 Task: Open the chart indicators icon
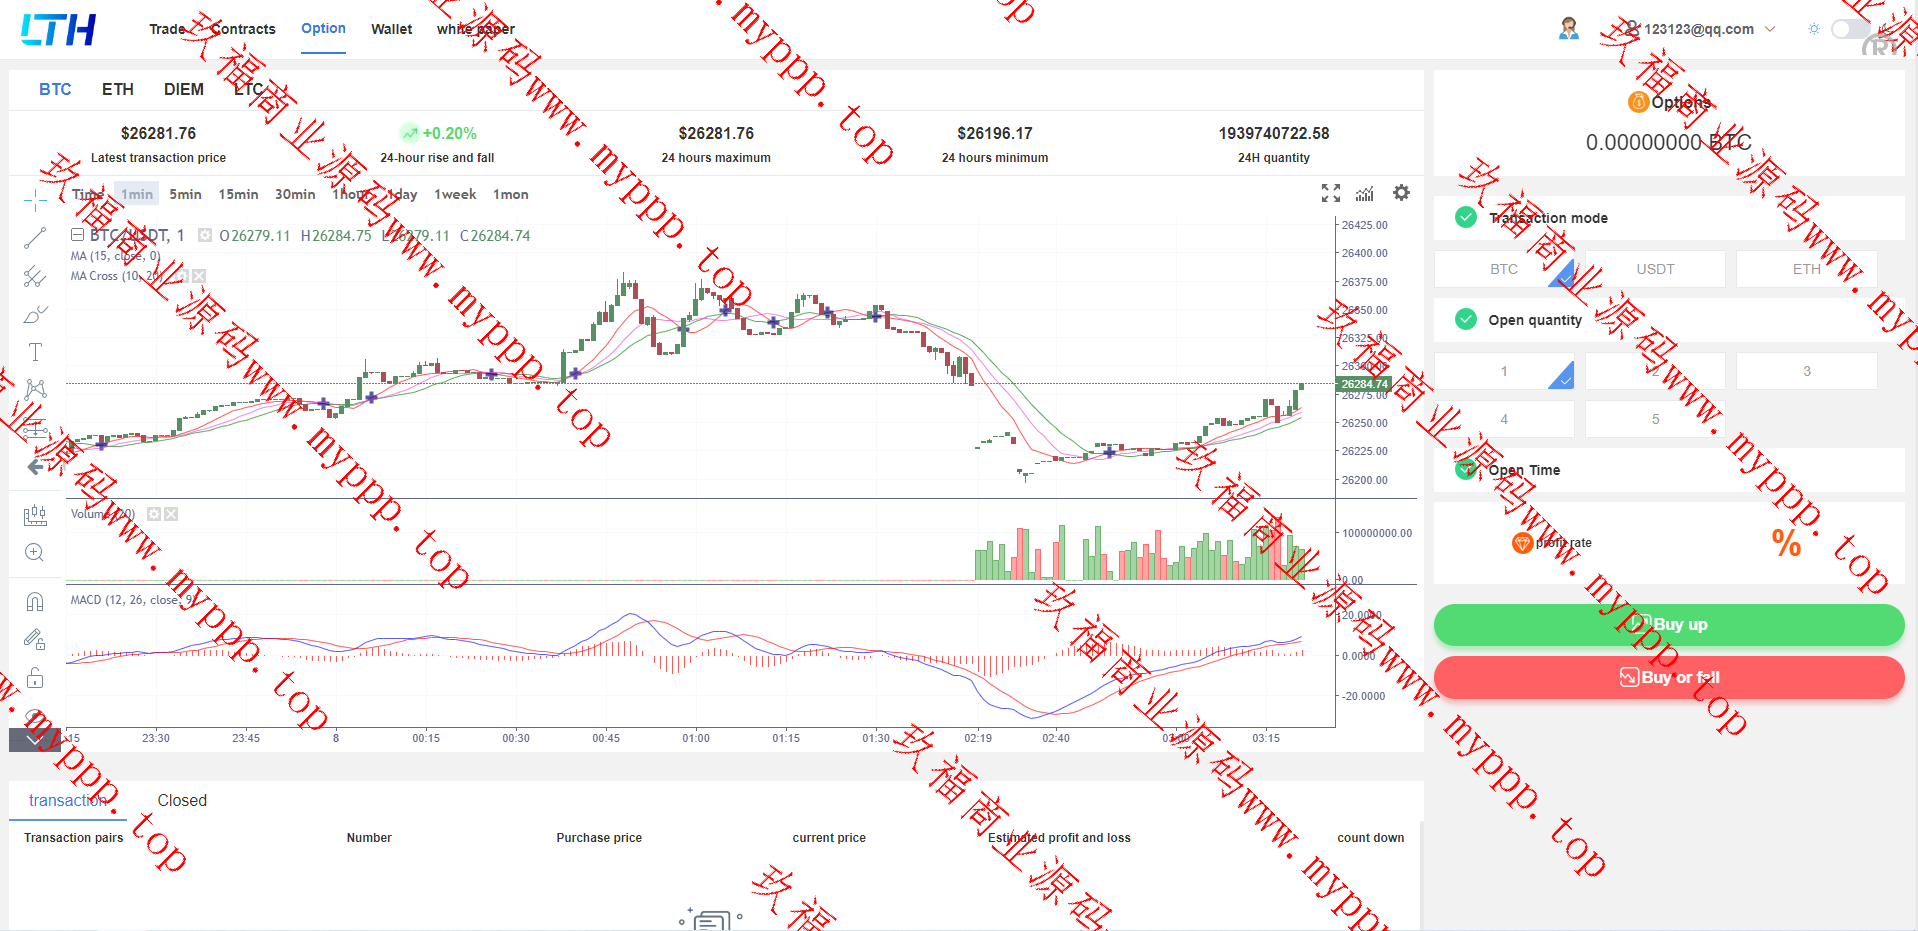(1365, 193)
